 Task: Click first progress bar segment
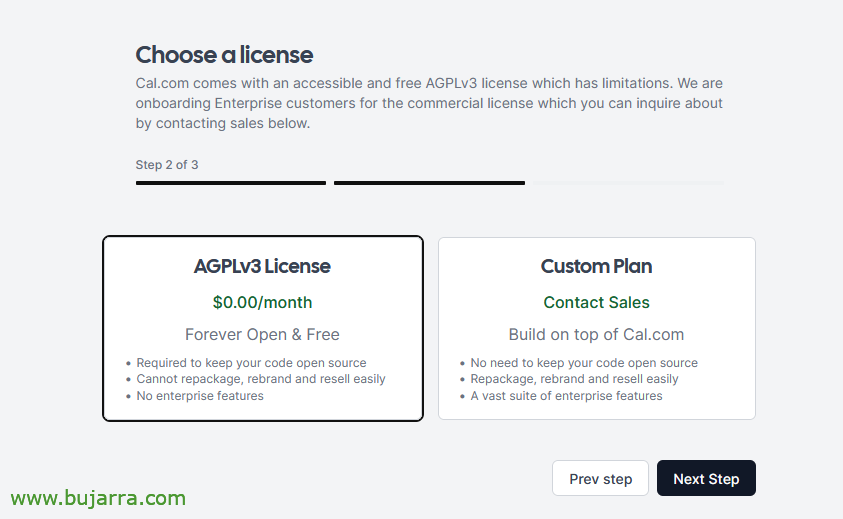point(231,183)
